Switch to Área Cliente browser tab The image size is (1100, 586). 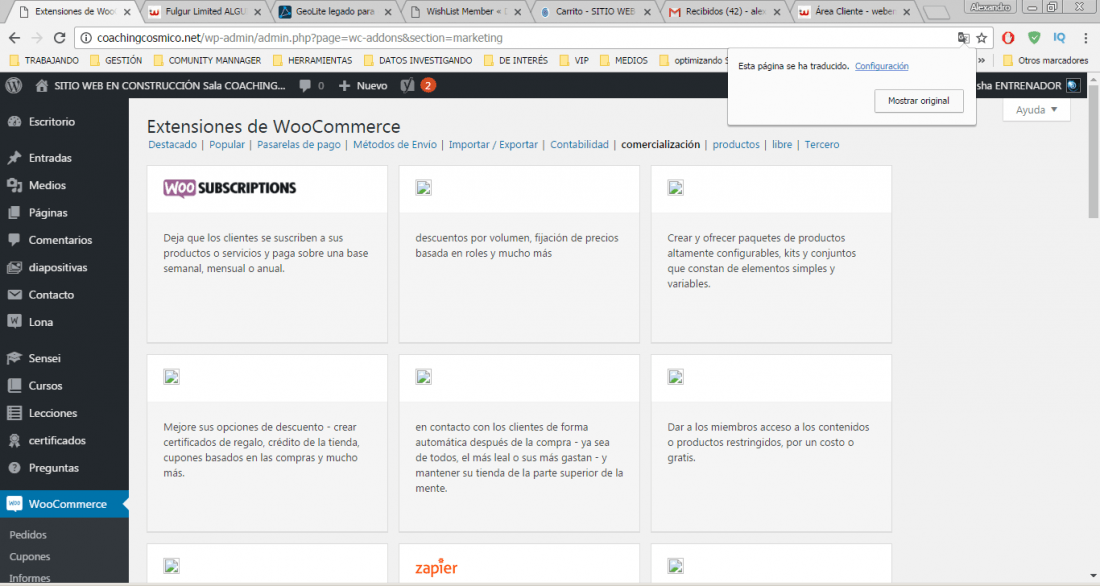(854, 12)
